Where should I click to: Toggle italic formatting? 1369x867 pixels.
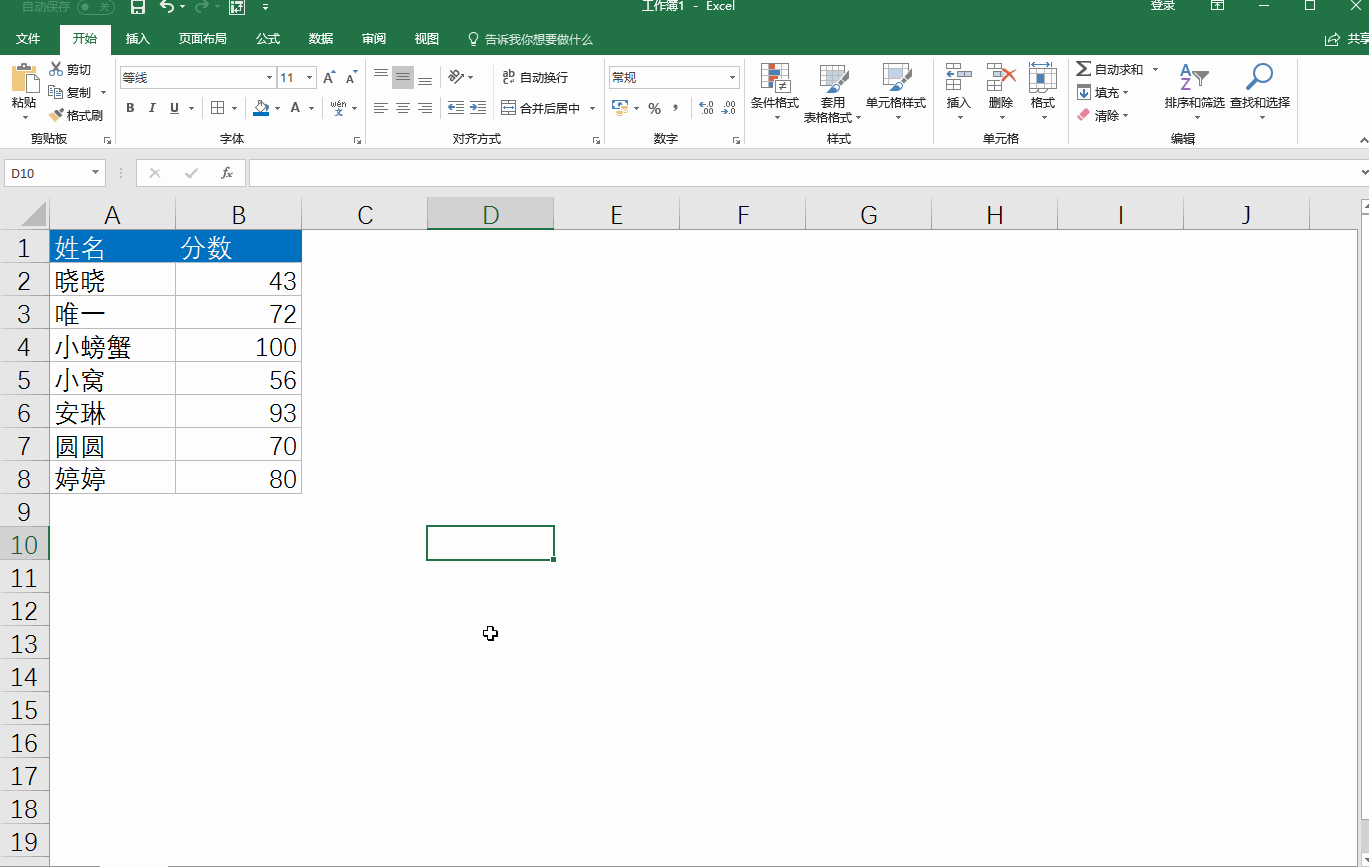coord(152,108)
